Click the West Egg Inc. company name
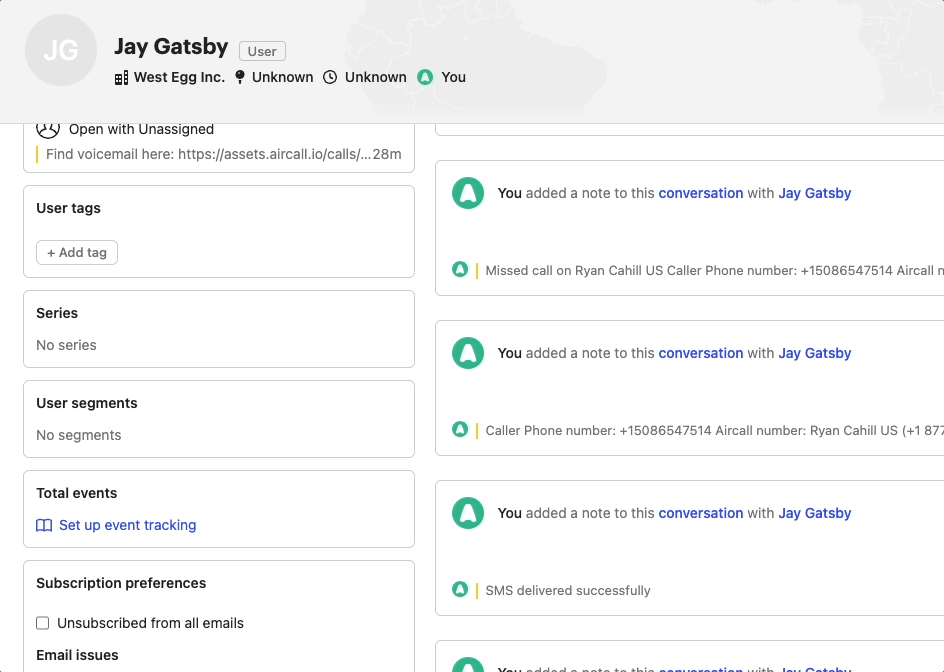This screenshot has height=672, width=944. 179,77
